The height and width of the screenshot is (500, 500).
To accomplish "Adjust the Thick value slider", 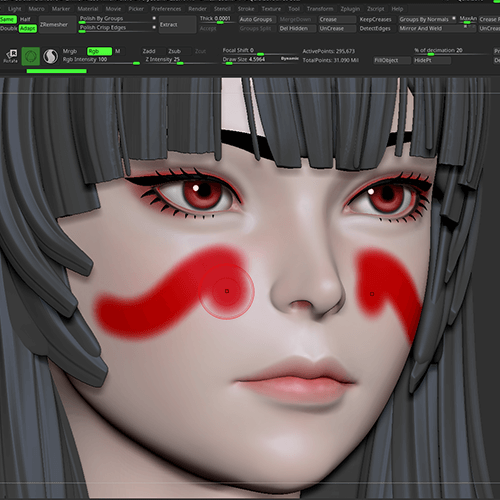I will [218, 20].
